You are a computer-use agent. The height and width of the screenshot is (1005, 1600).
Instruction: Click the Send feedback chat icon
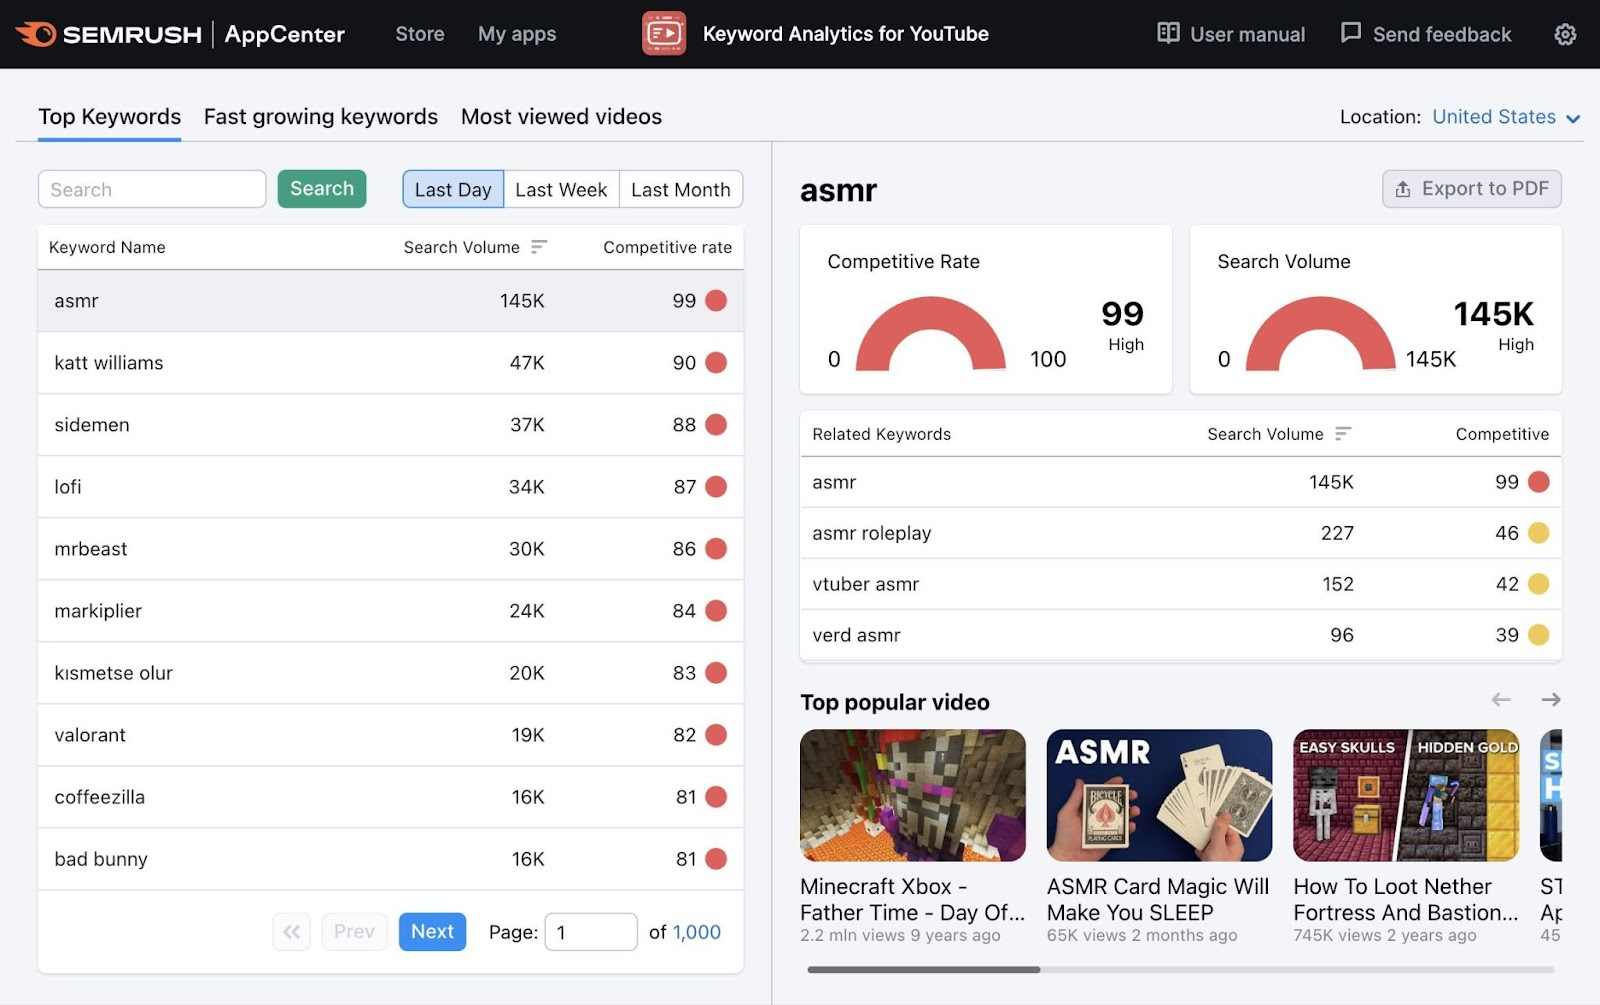click(x=1351, y=33)
